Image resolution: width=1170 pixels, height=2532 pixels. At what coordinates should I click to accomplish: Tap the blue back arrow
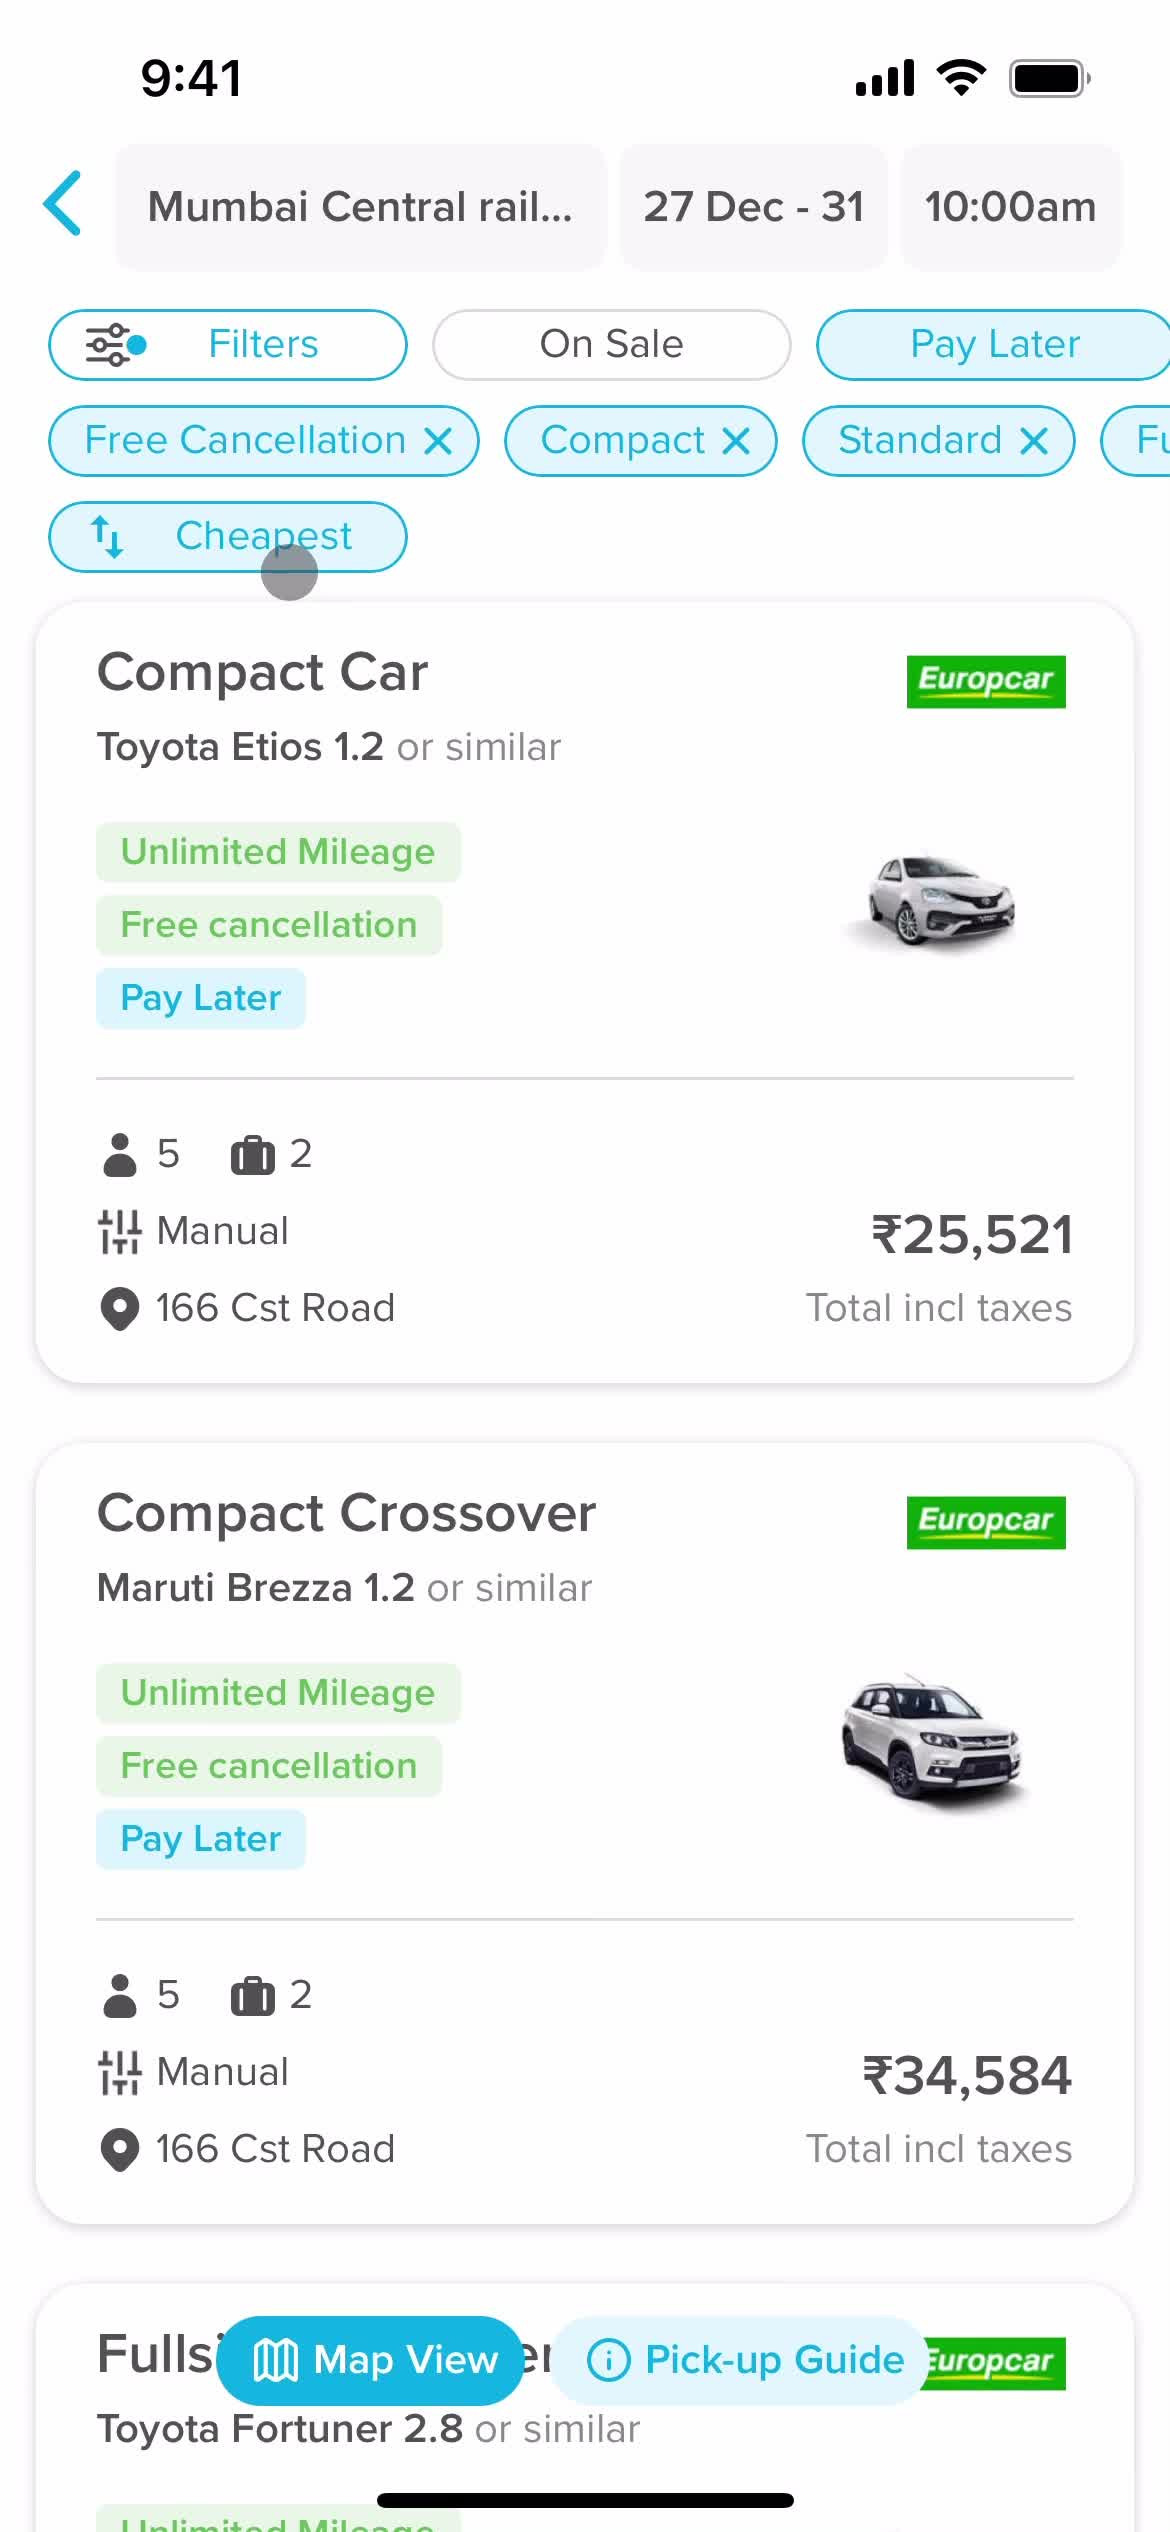pos(62,204)
